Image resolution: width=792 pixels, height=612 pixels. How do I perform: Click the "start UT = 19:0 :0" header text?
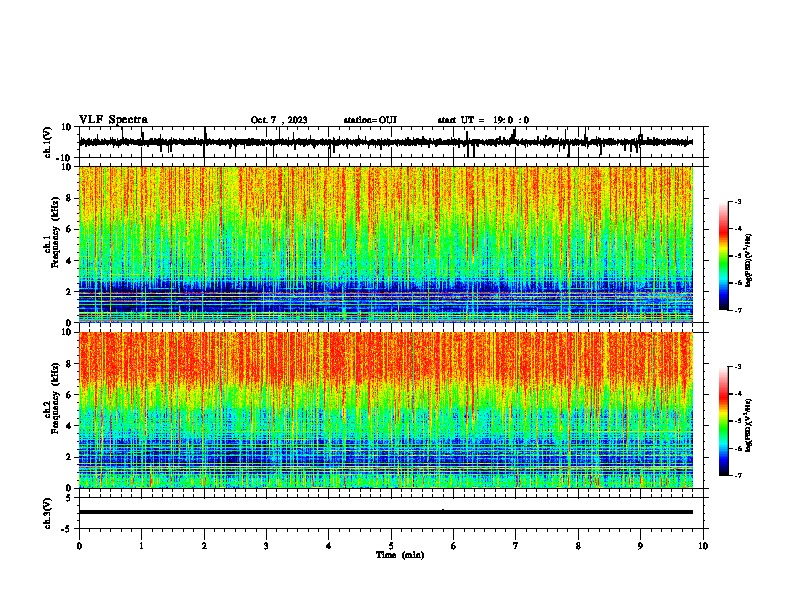coord(483,120)
